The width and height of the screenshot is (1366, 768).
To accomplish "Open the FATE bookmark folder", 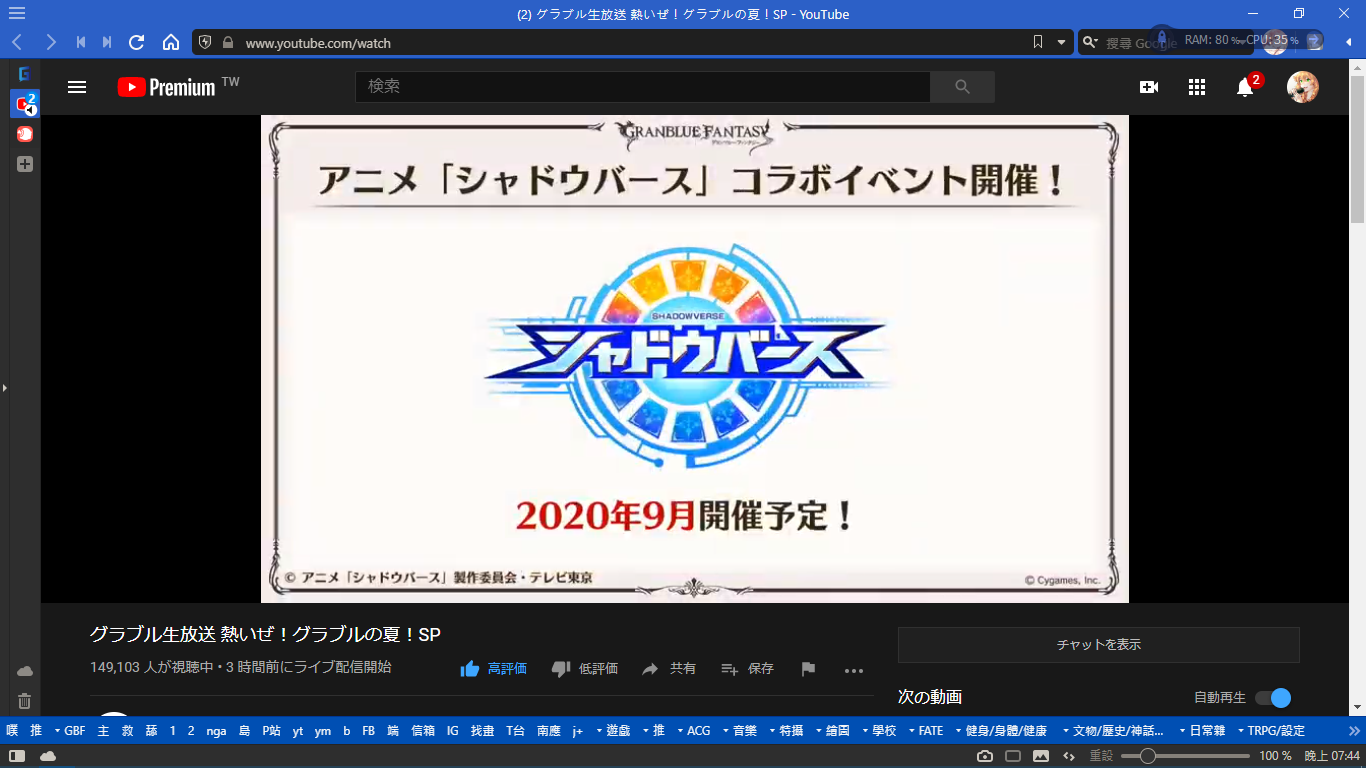I will click(925, 731).
